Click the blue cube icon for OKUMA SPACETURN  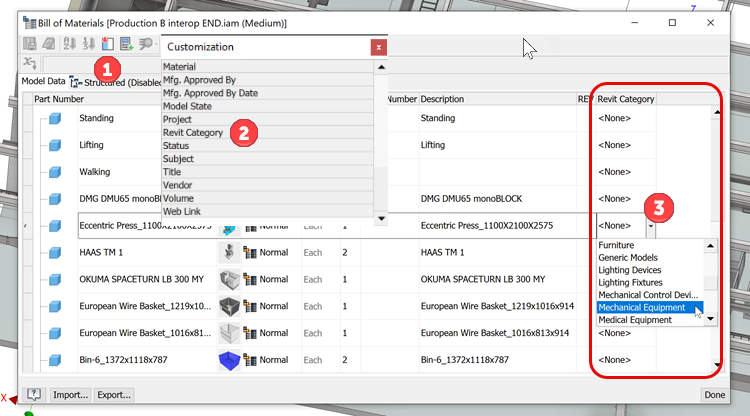point(55,279)
